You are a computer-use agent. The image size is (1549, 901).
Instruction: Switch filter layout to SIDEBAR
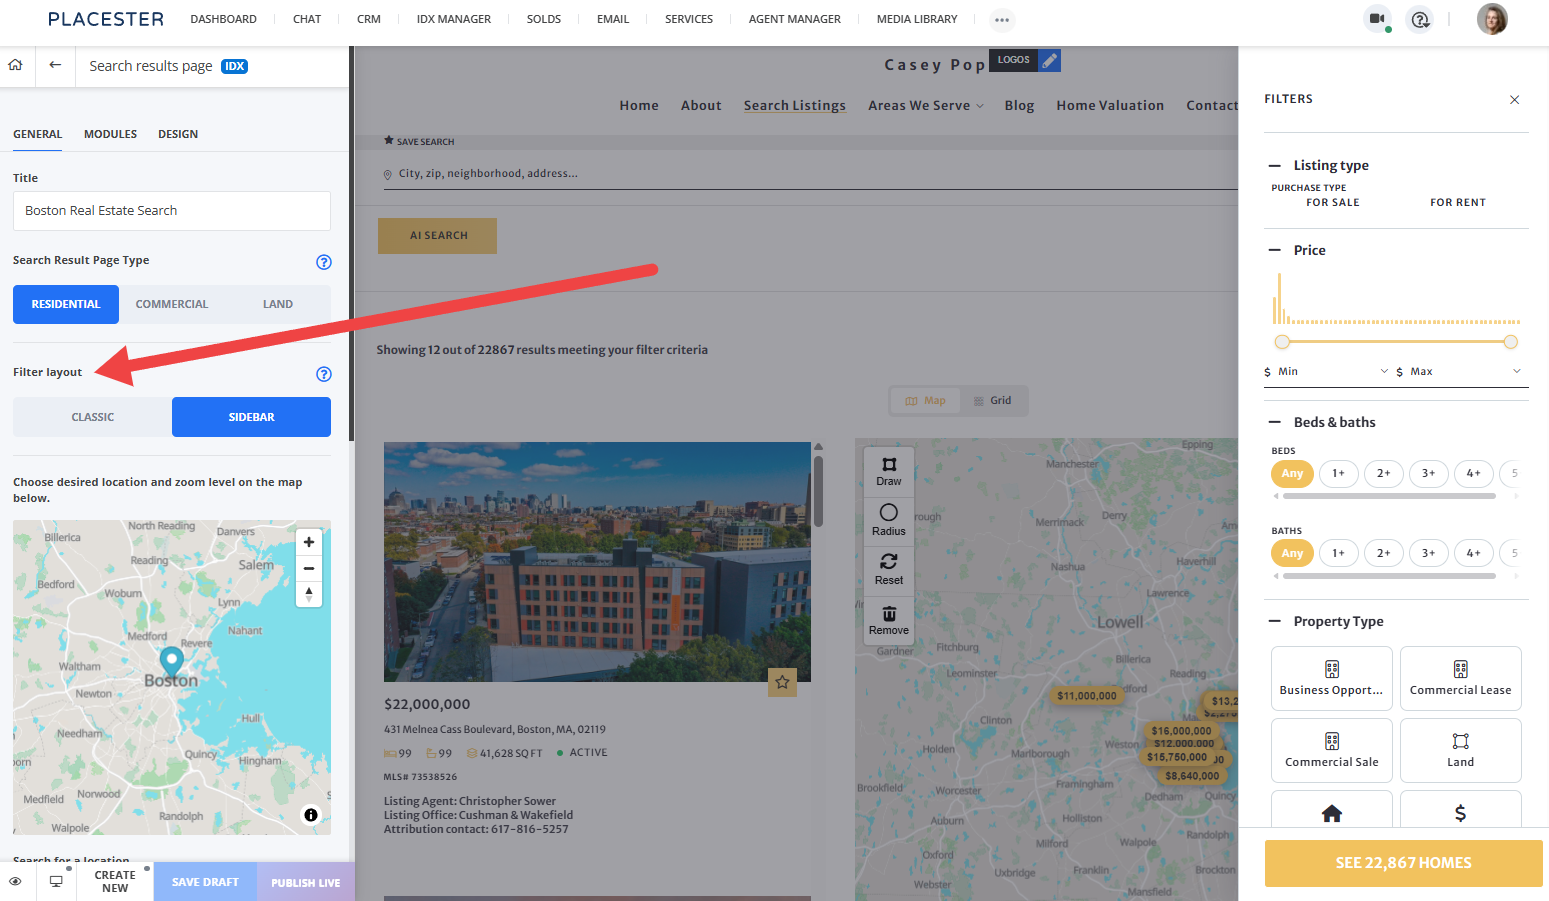(x=251, y=417)
